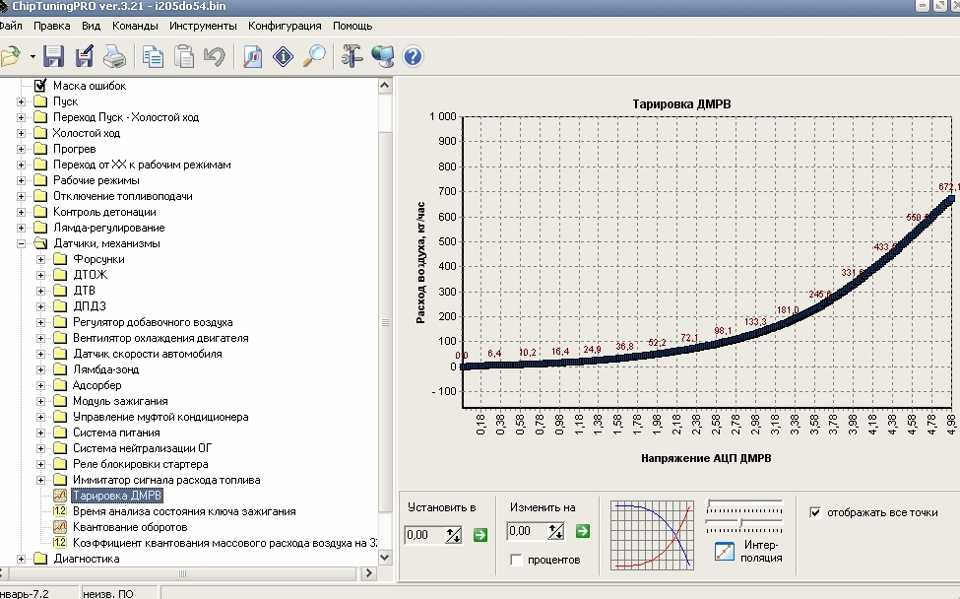Click green arrow next to Изменить на

pyautogui.click(x=583, y=531)
